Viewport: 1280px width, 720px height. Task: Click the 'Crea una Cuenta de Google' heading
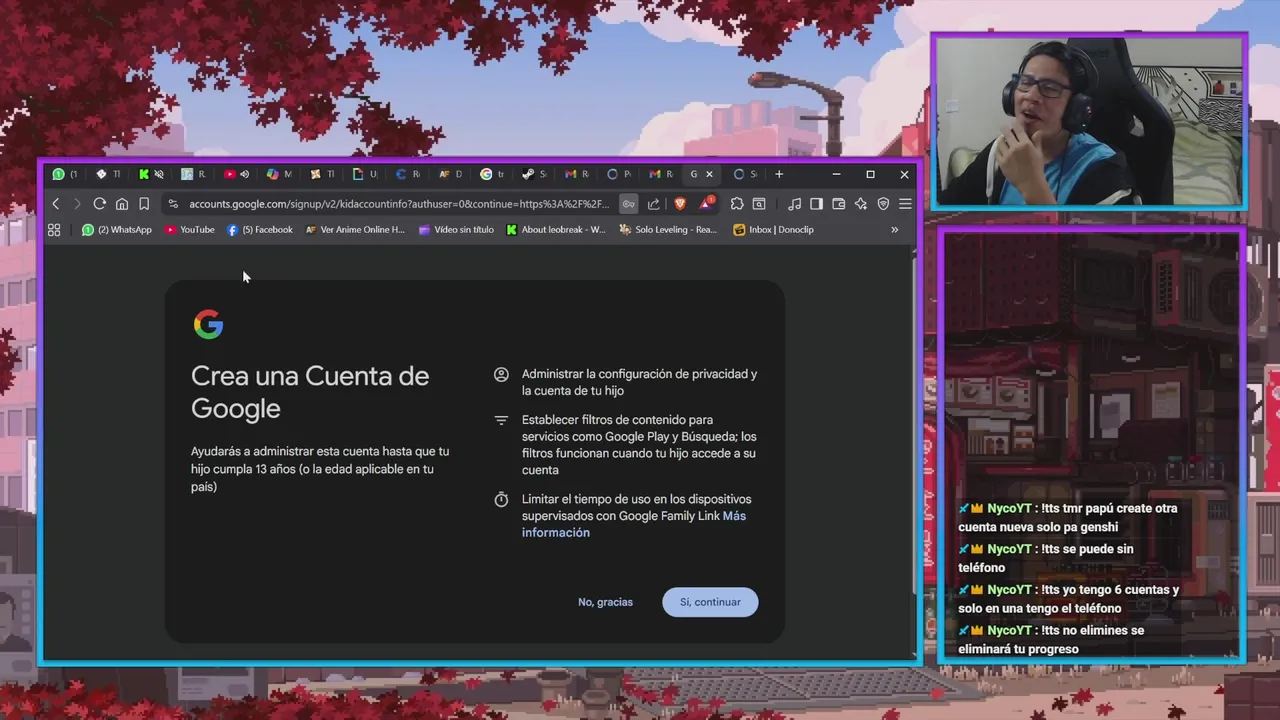coord(310,392)
